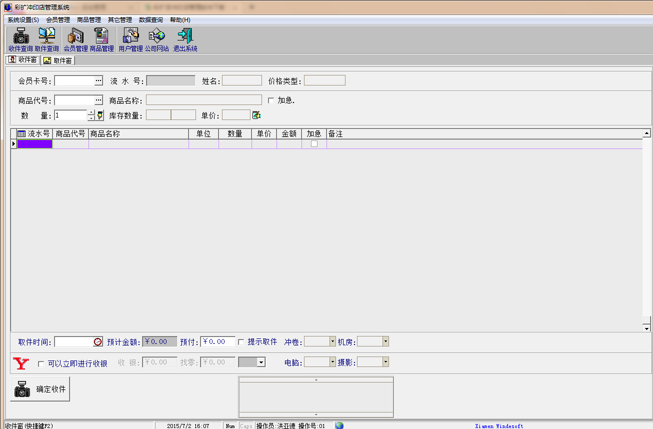653x429 pixels.
Task: Click 金额 column header
Action: (x=289, y=134)
